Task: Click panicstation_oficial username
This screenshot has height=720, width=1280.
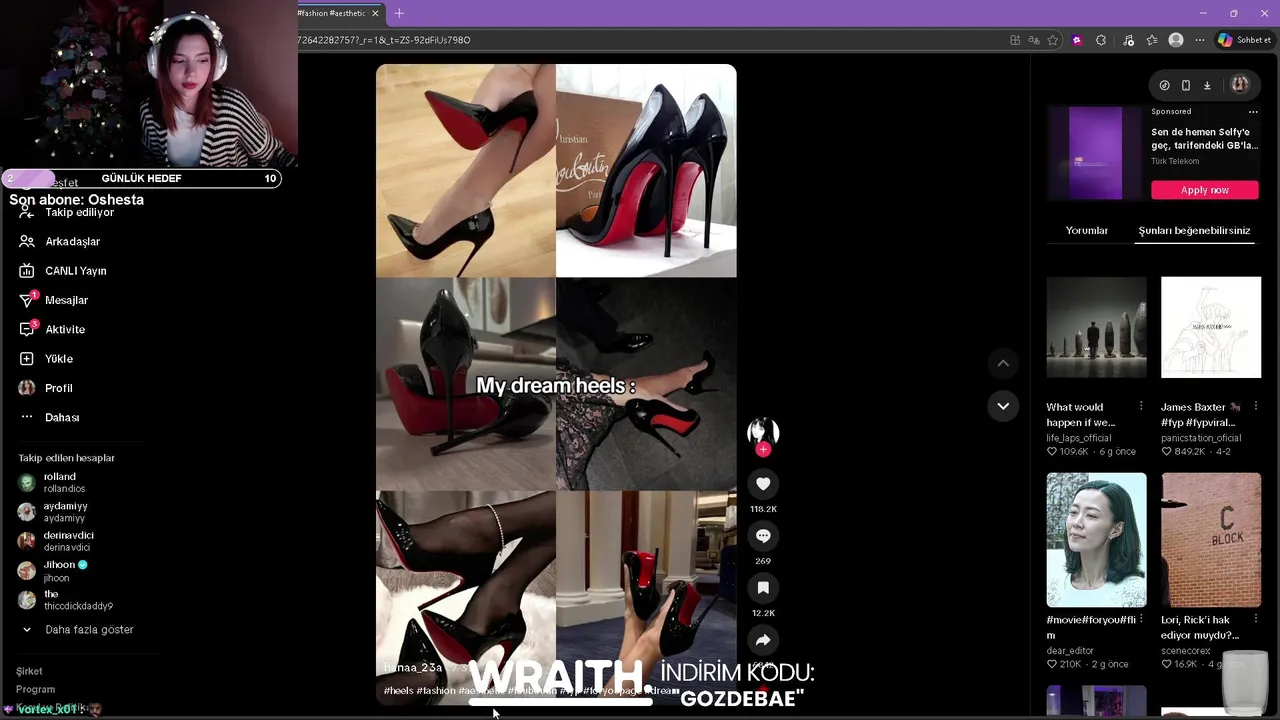Action: [x=1201, y=438]
